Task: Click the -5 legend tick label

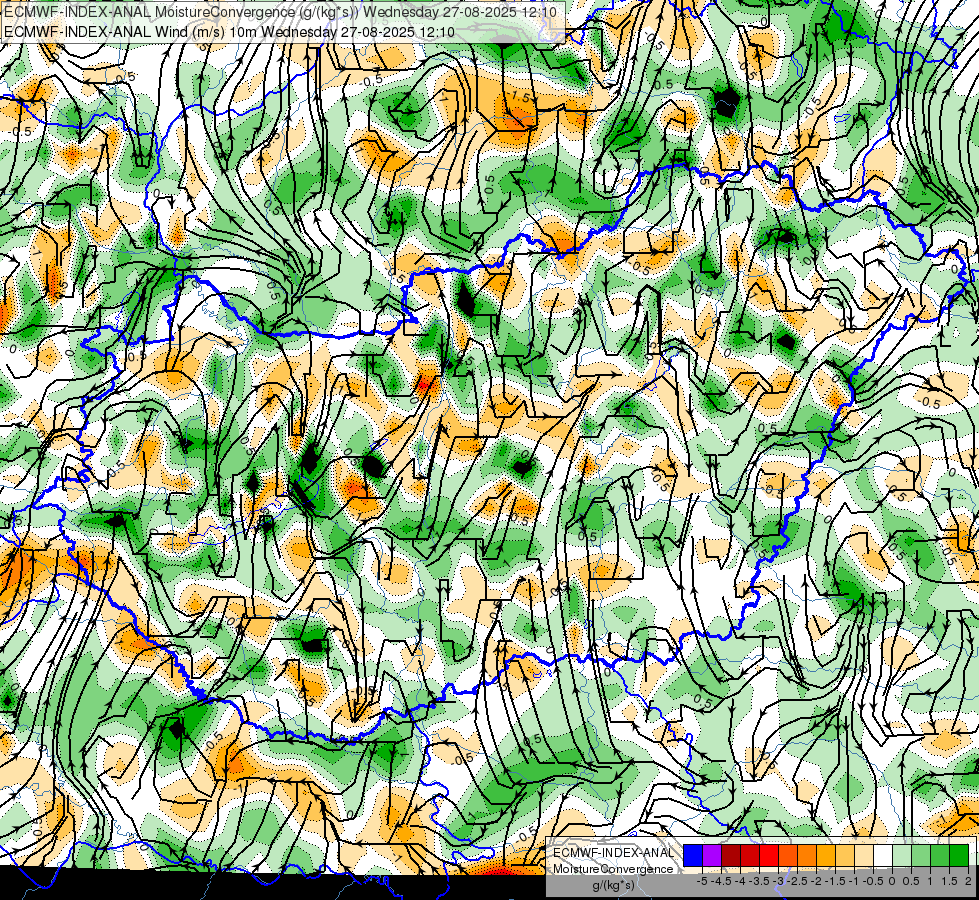Action: pos(702,881)
